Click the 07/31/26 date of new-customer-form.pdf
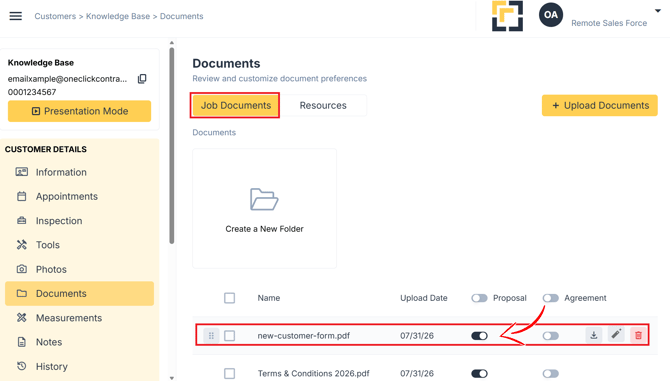The width and height of the screenshot is (670, 381). (x=417, y=336)
